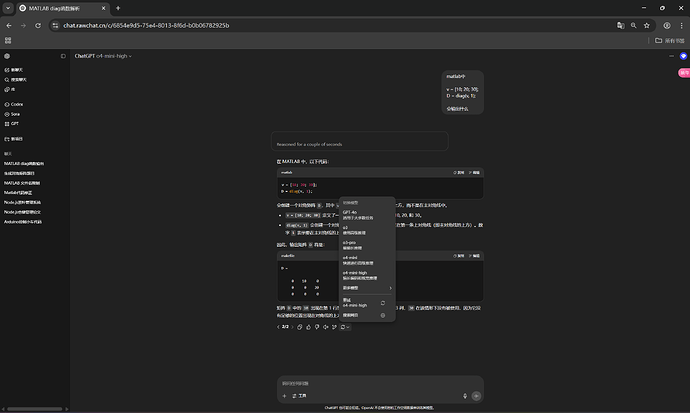Open the 'Arduino' chat in history

(x=23, y=222)
